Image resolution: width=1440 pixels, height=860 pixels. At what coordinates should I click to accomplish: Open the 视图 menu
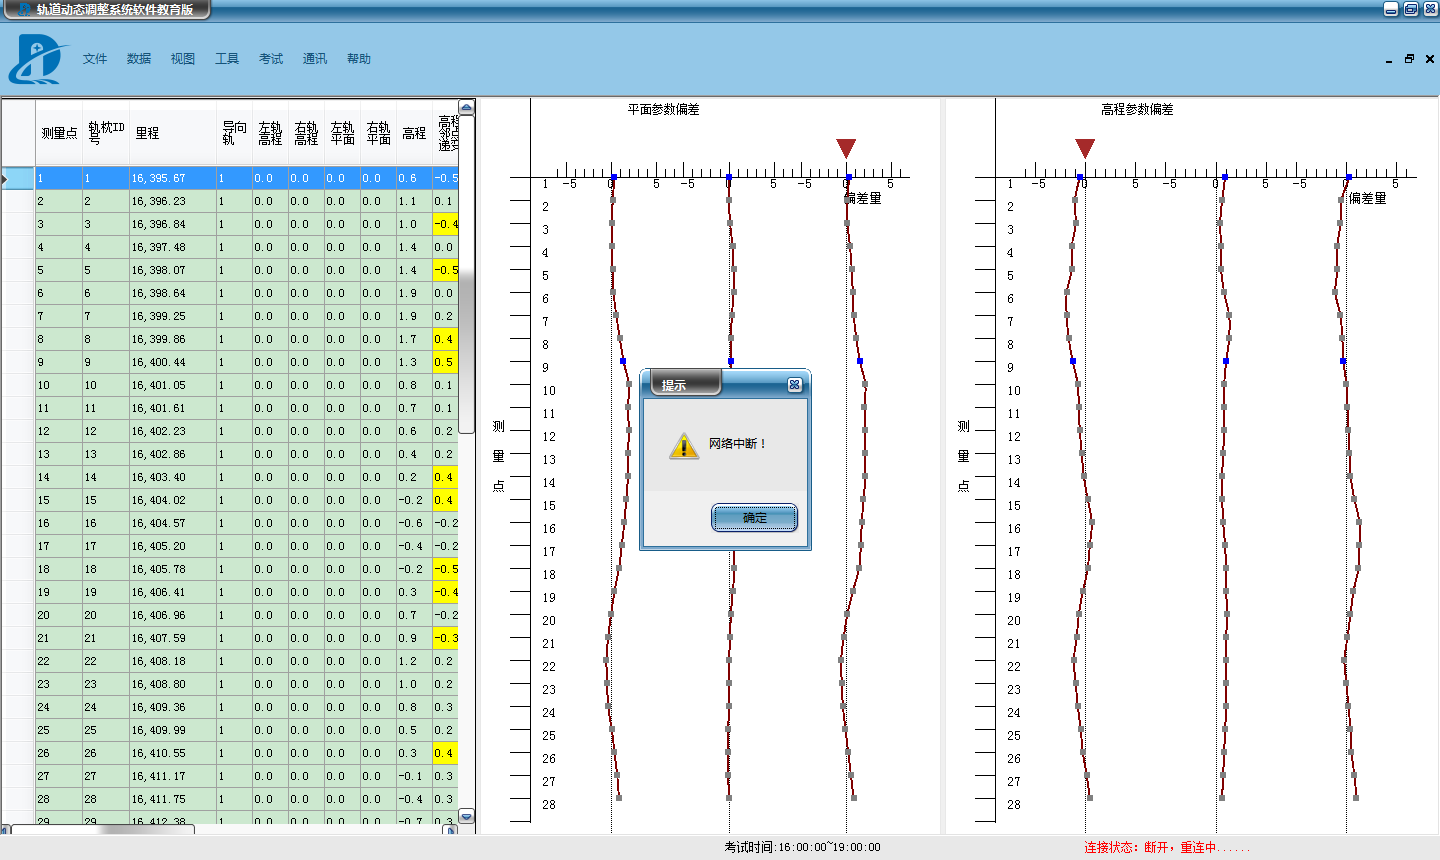coord(183,59)
